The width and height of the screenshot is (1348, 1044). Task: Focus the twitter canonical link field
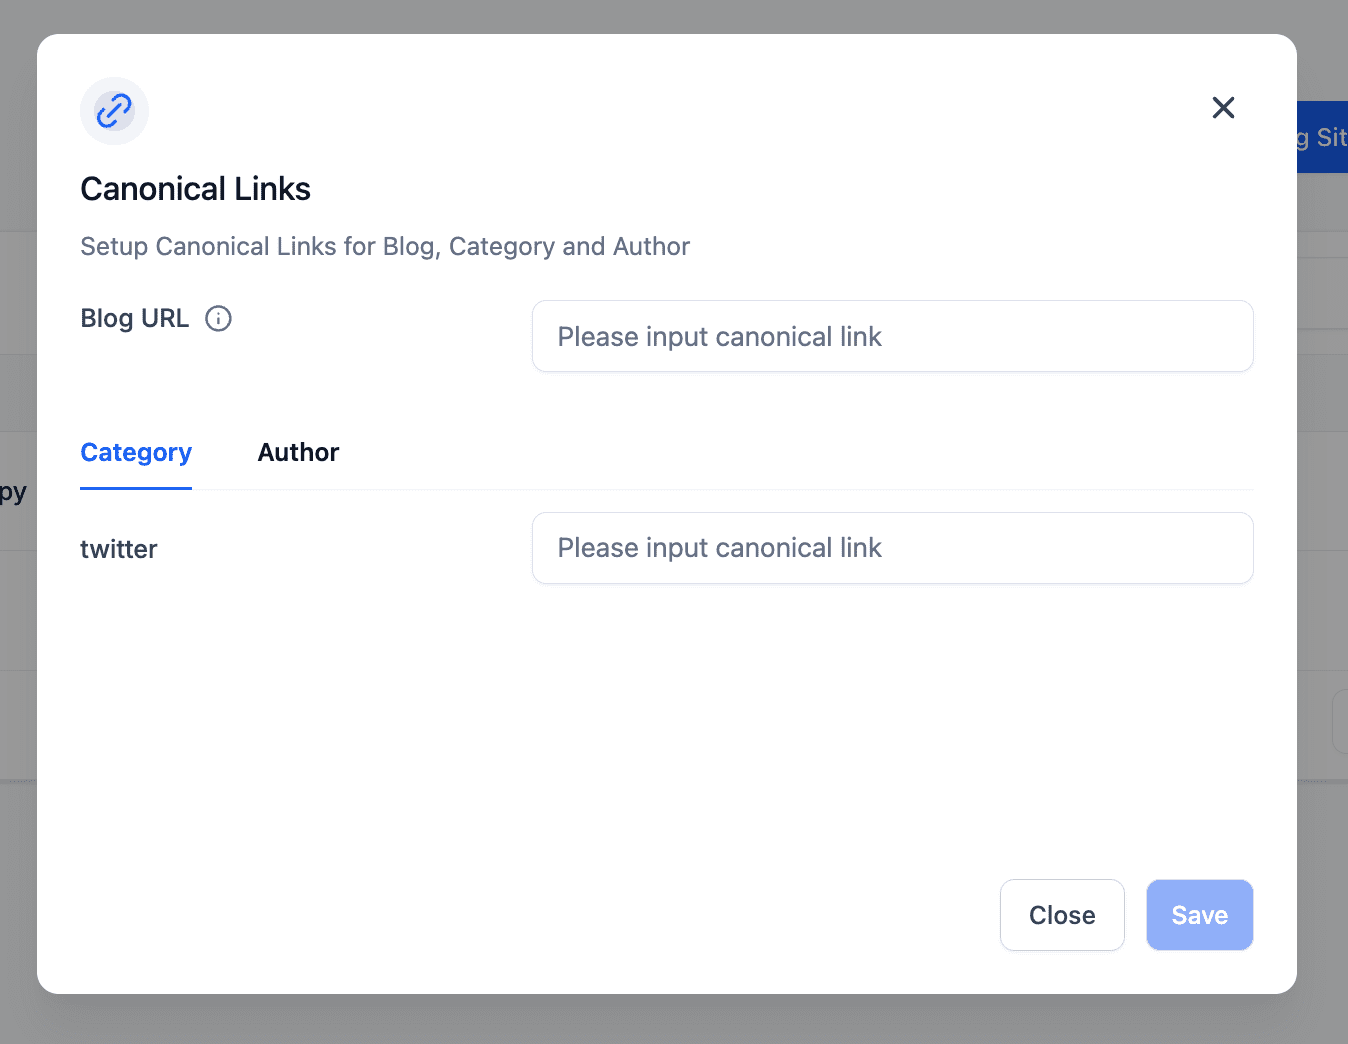[892, 548]
